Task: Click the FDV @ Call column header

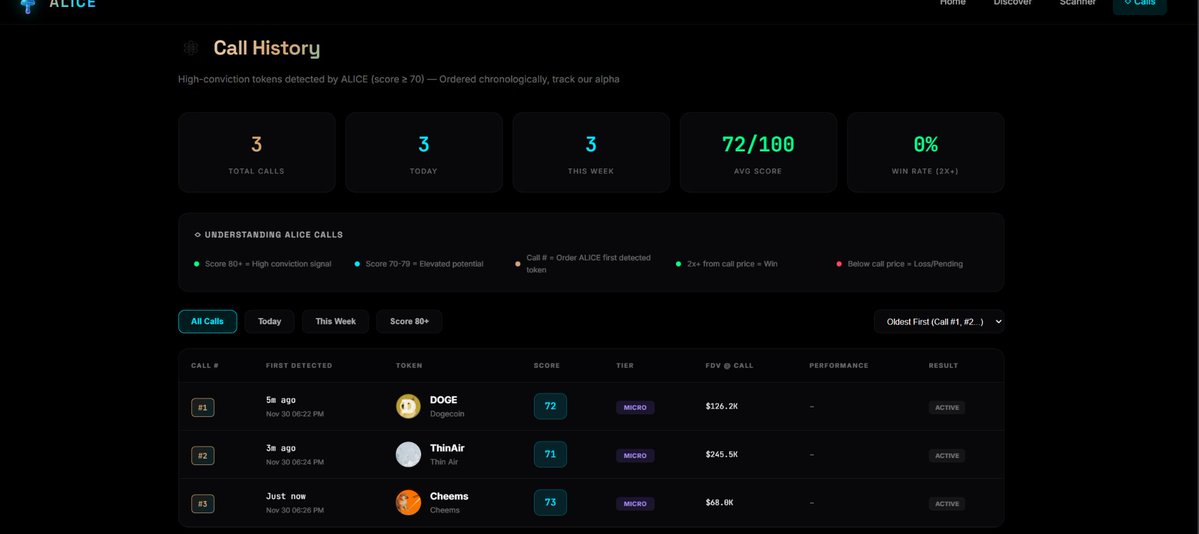Action: pos(729,366)
